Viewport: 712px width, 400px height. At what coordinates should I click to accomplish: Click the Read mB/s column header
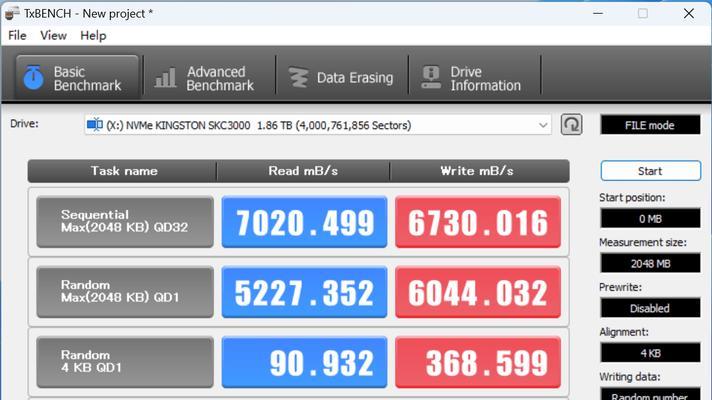(x=303, y=171)
